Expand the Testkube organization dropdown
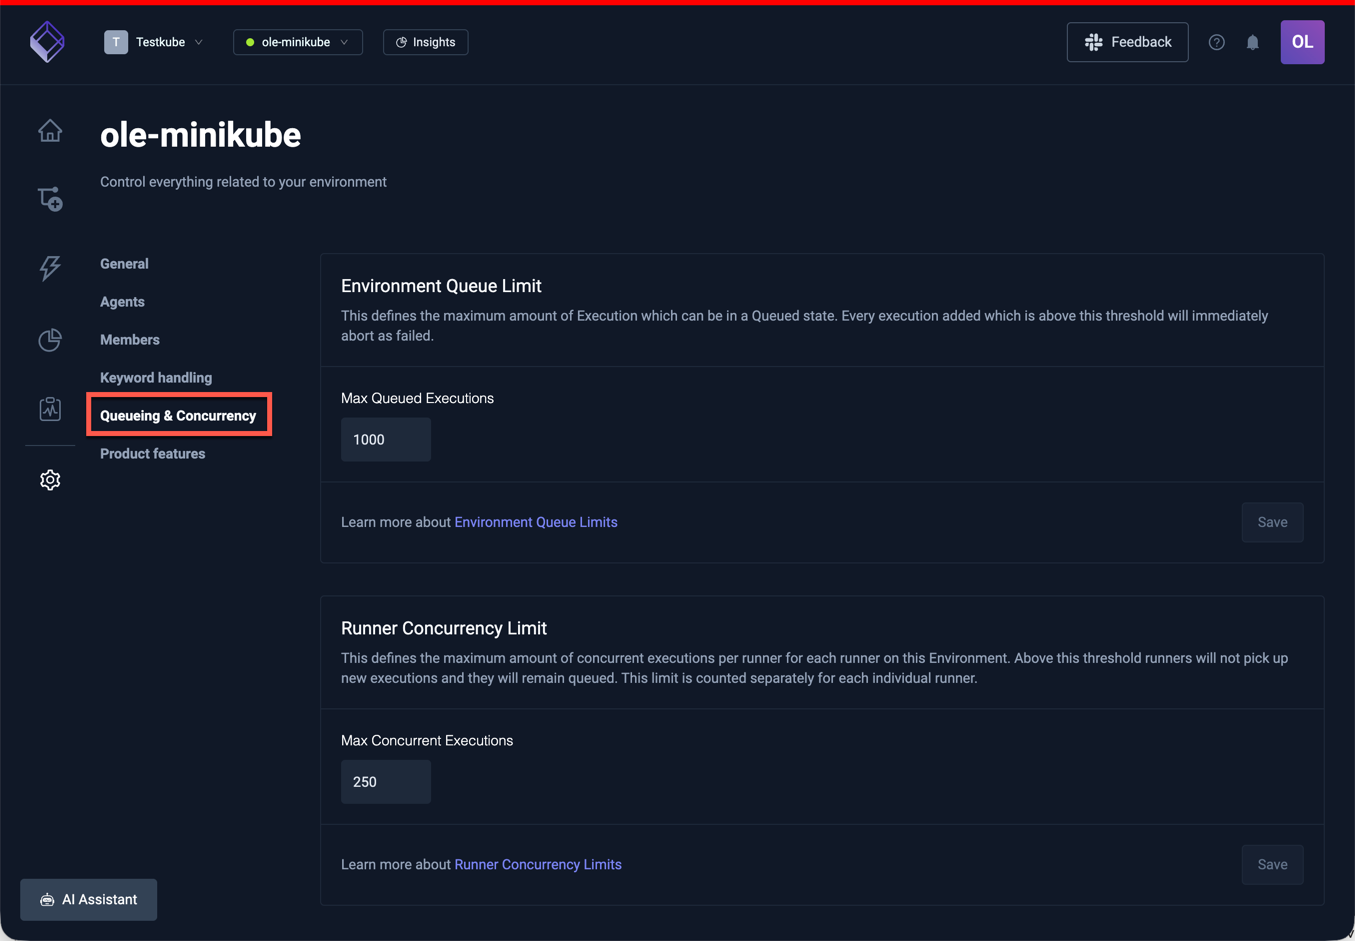The image size is (1355, 941). (155, 42)
